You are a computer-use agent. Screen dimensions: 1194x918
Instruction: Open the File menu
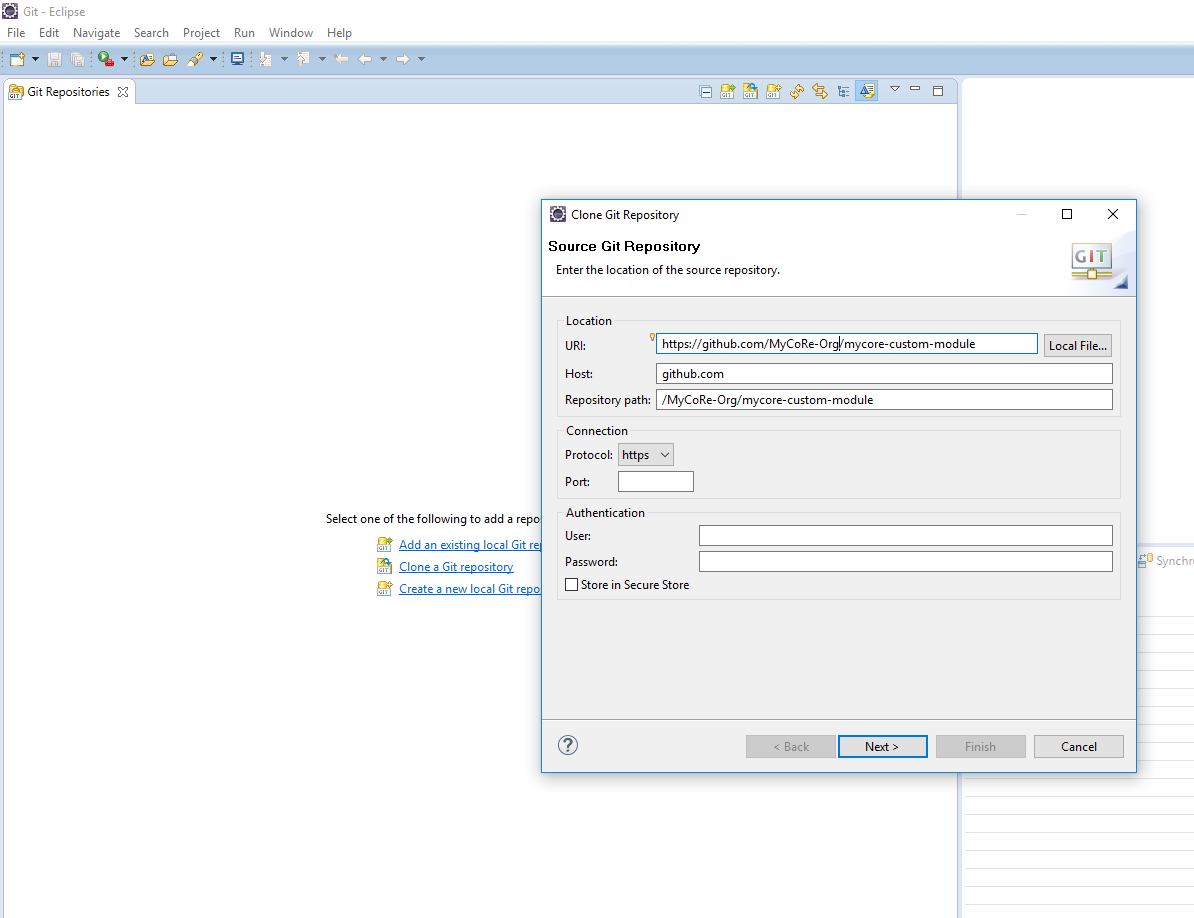pyautogui.click(x=16, y=33)
